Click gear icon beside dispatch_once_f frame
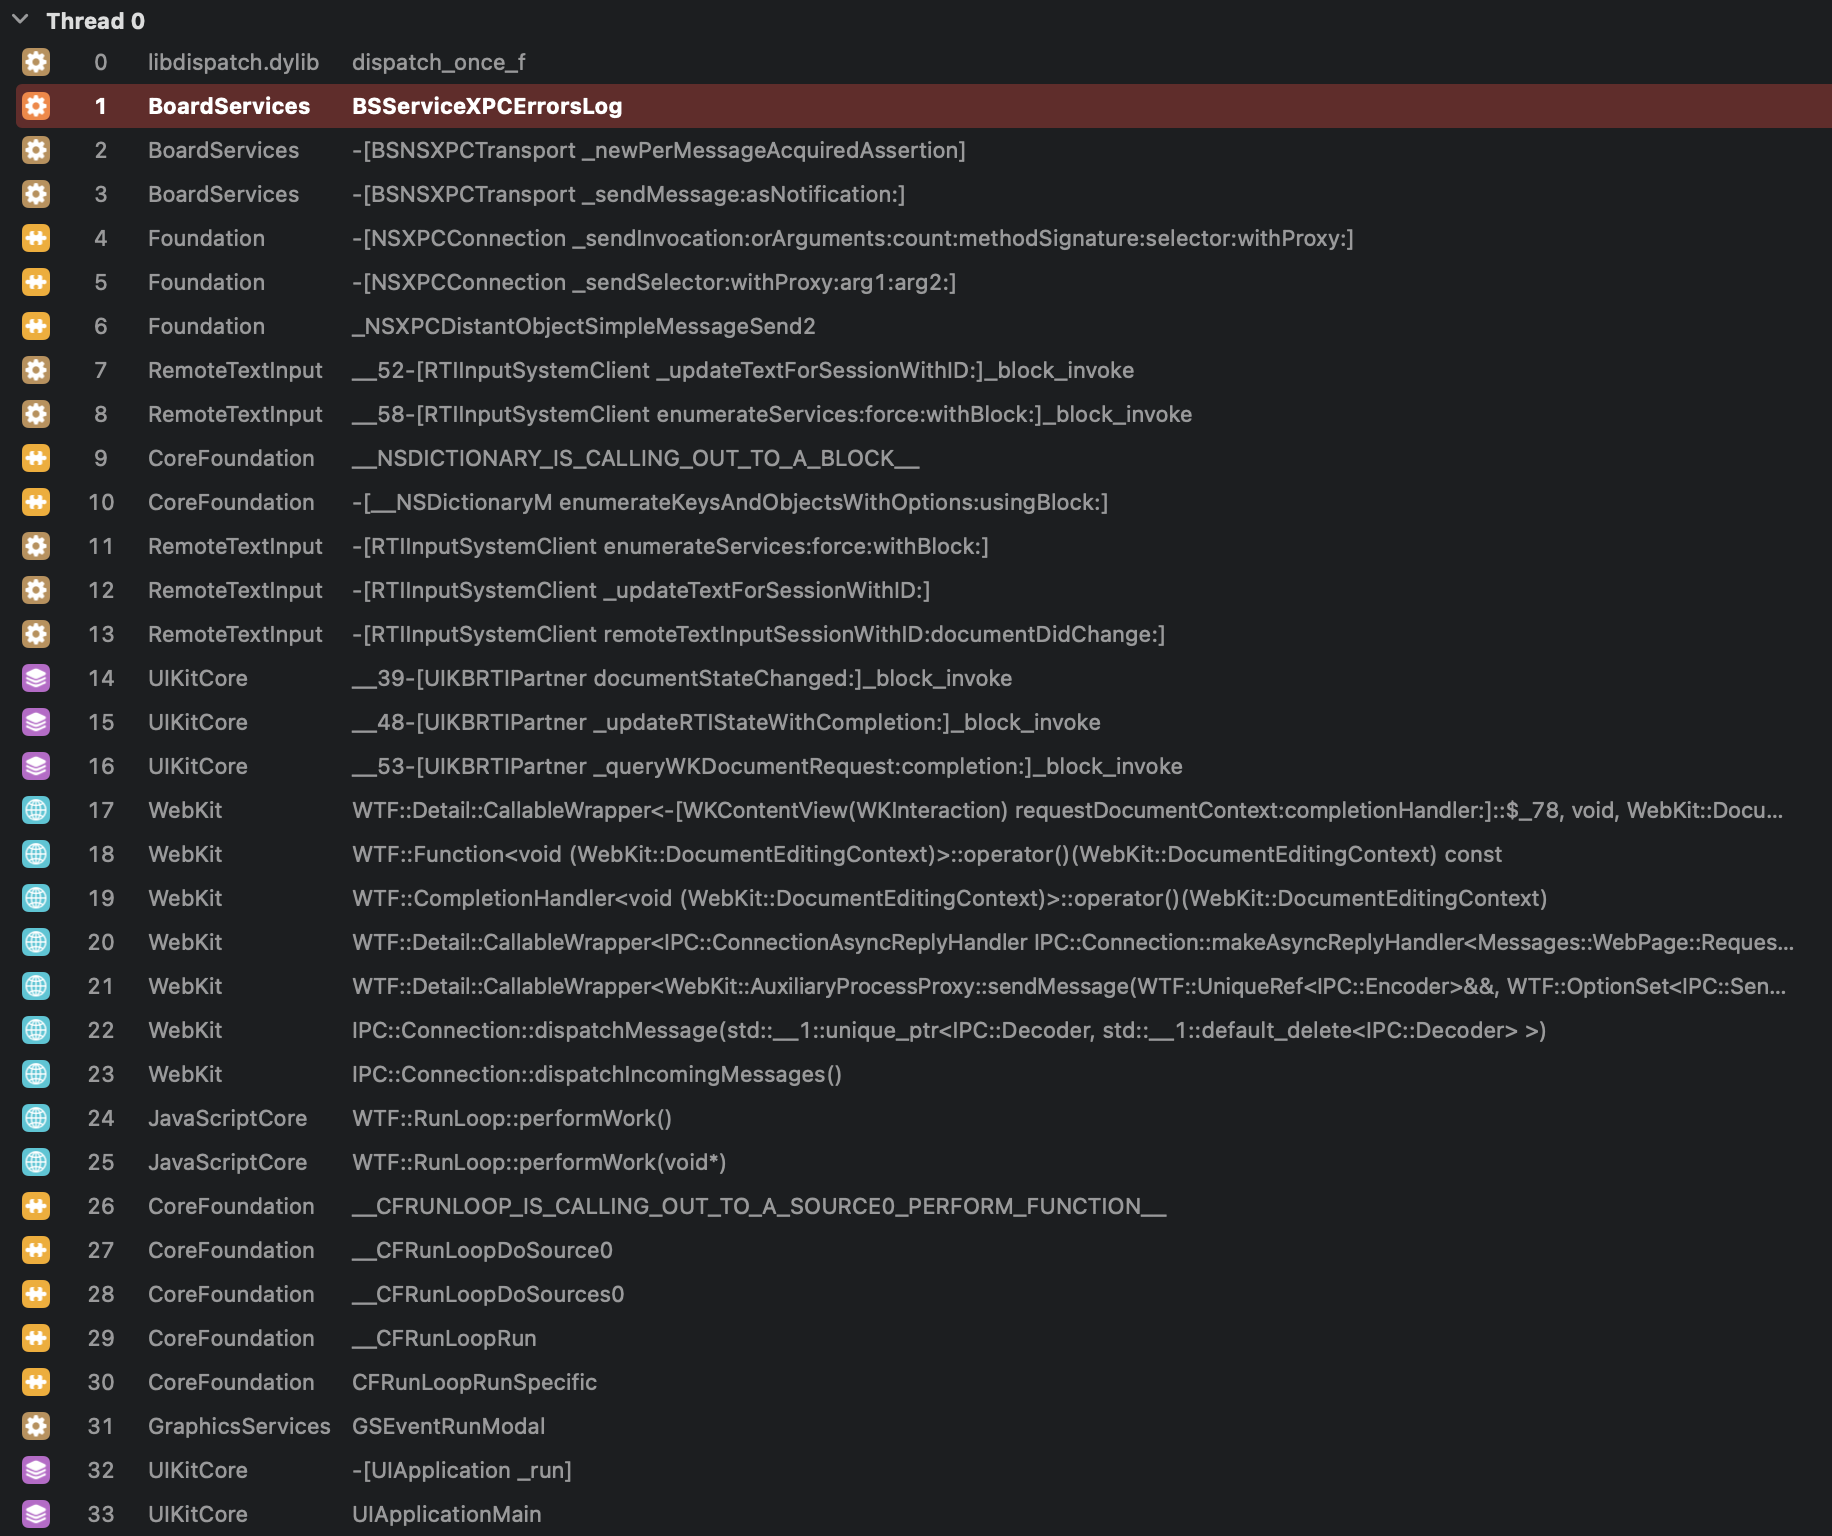Image resolution: width=1832 pixels, height=1536 pixels. pos(36,62)
